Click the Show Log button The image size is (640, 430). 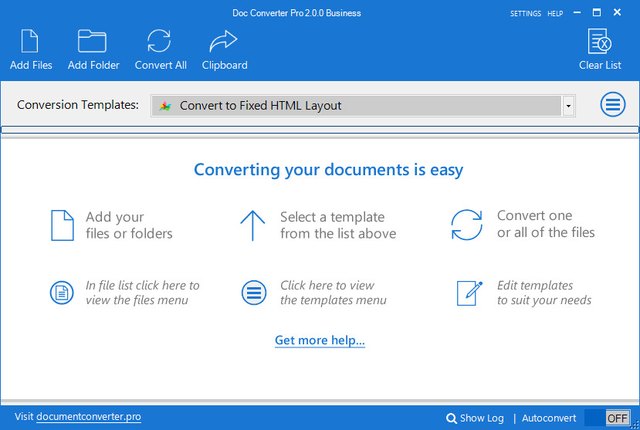(x=482, y=417)
